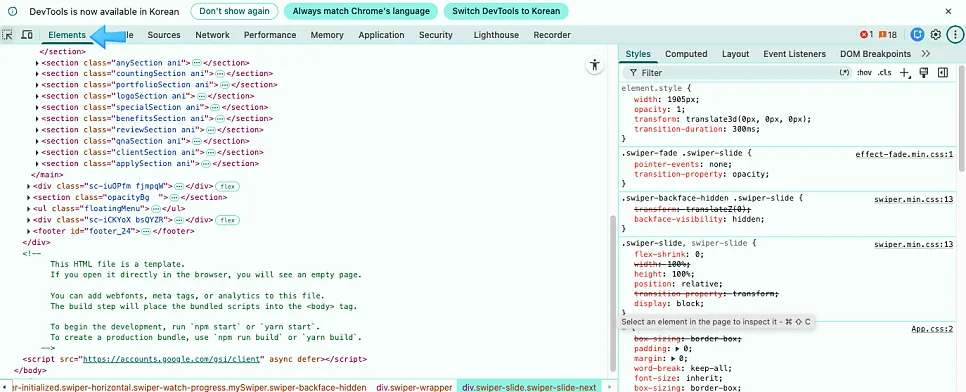Toggle the regex option in the filter box
The image size is (966, 392).
pyautogui.click(x=844, y=73)
